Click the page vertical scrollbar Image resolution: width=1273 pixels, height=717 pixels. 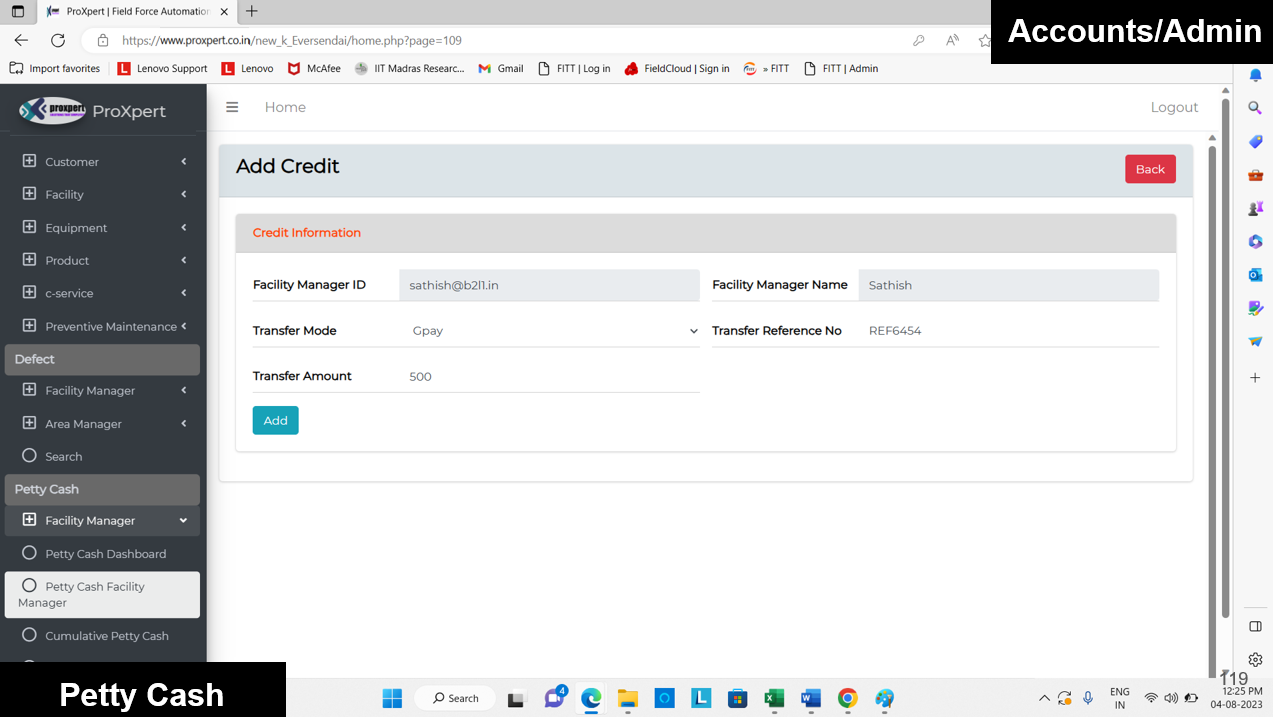[x=1212, y=380]
